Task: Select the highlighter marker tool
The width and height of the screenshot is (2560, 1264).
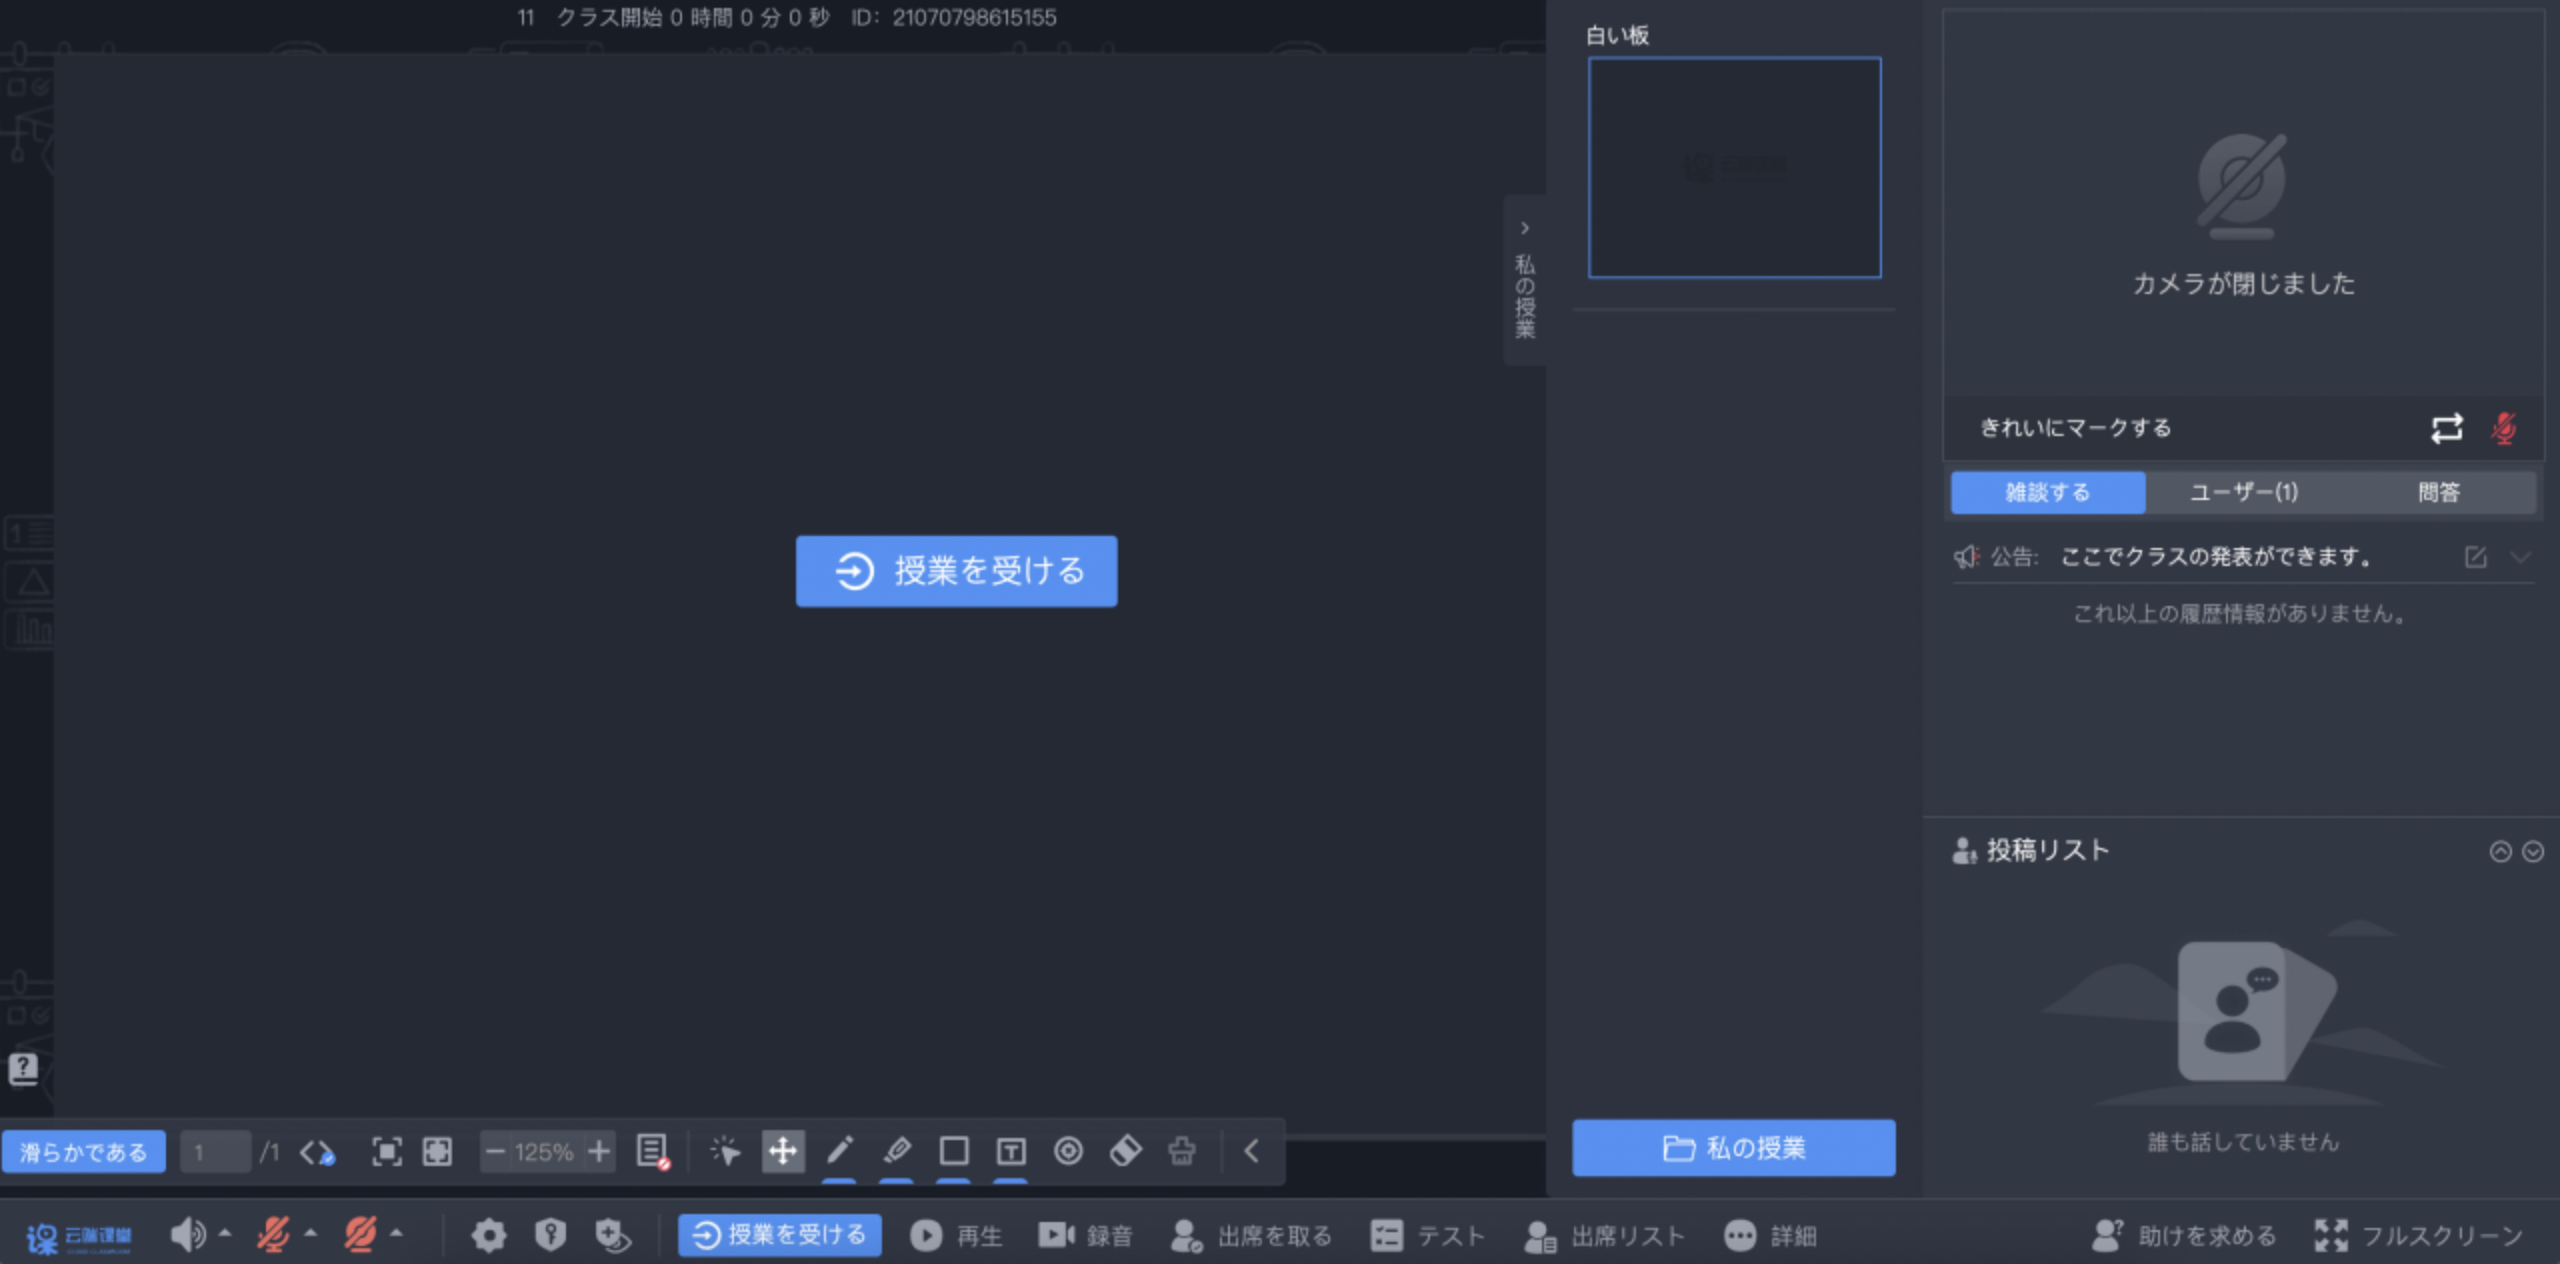Action: pos(897,1151)
